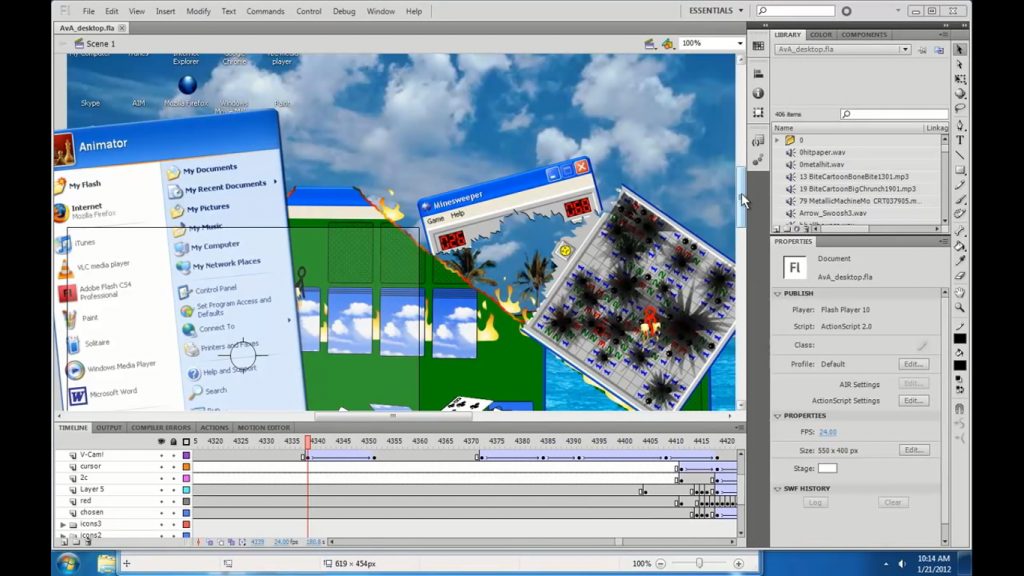Open the Library panel options menu
Image resolution: width=1024 pixels, height=576 pixels.
tap(943, 35)
